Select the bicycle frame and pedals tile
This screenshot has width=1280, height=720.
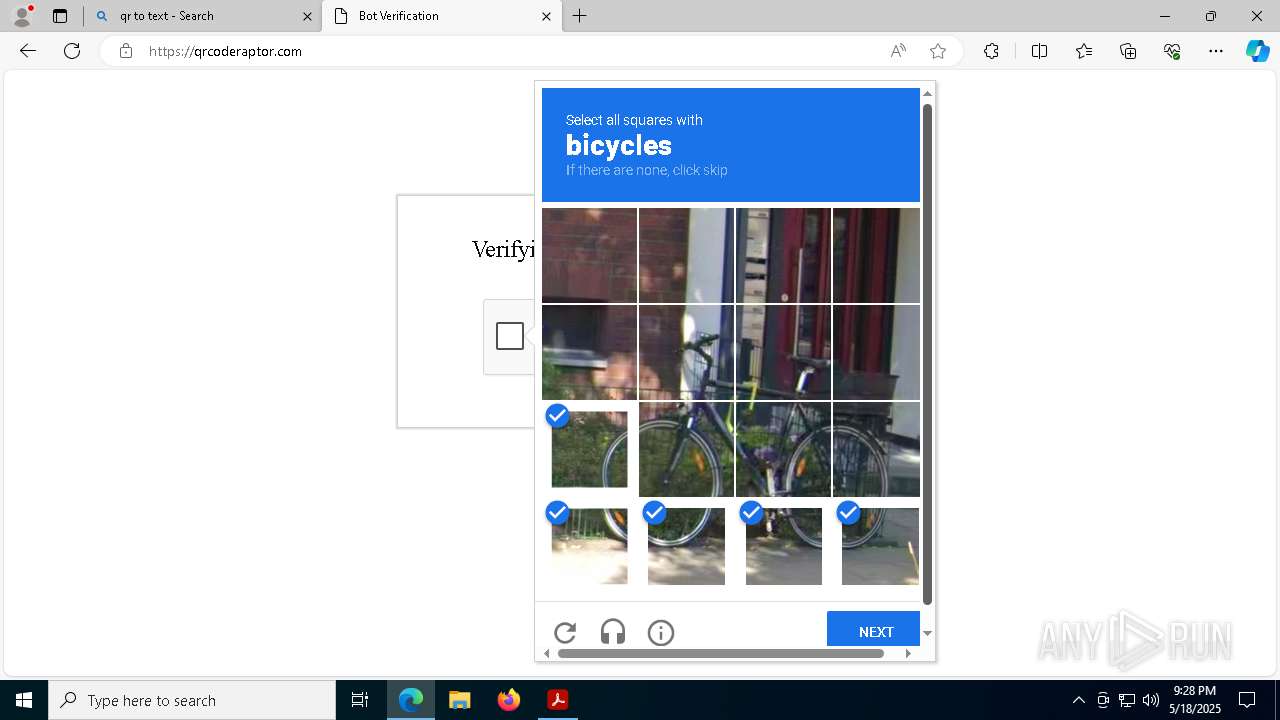pos(783,449)
